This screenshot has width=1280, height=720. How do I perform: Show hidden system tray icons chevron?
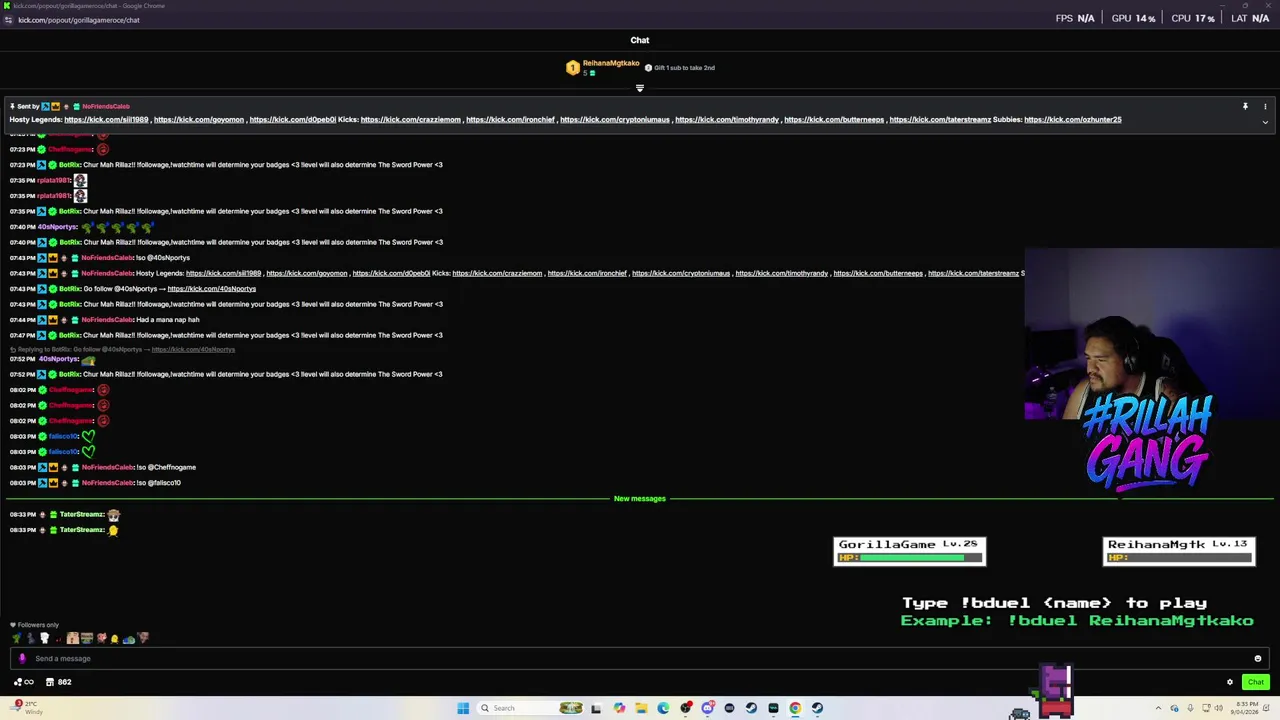tap(1158, 708)
